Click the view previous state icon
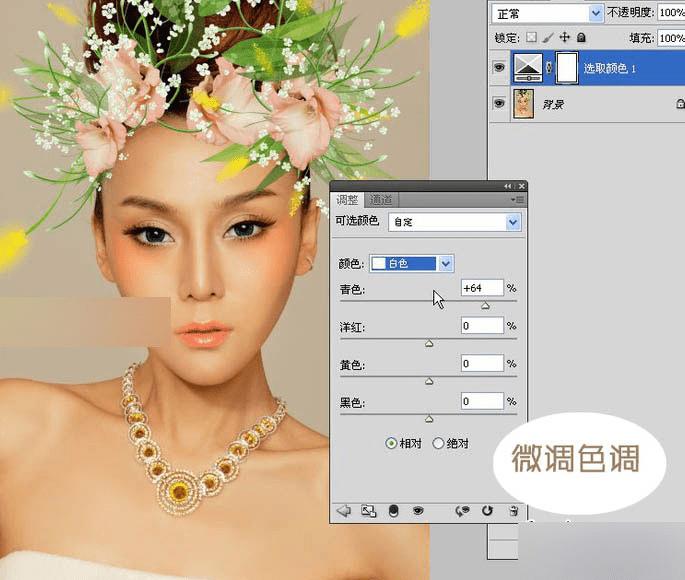The image size is (685, 580). 462,511
